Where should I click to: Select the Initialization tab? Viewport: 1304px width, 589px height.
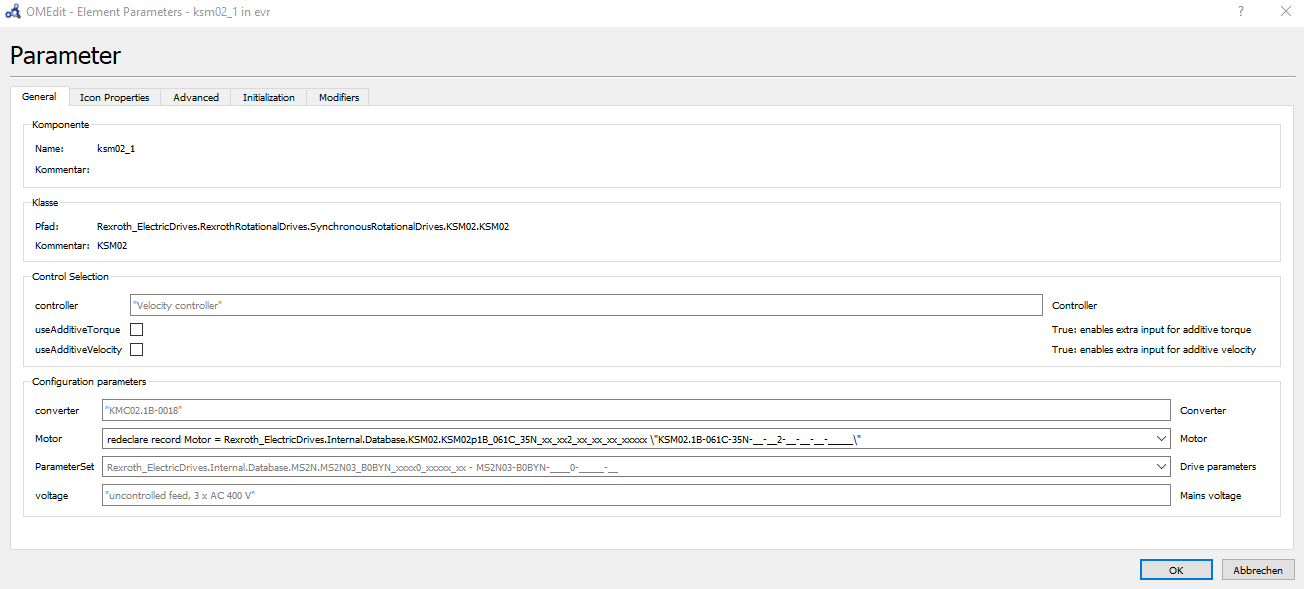click(267, 97)
